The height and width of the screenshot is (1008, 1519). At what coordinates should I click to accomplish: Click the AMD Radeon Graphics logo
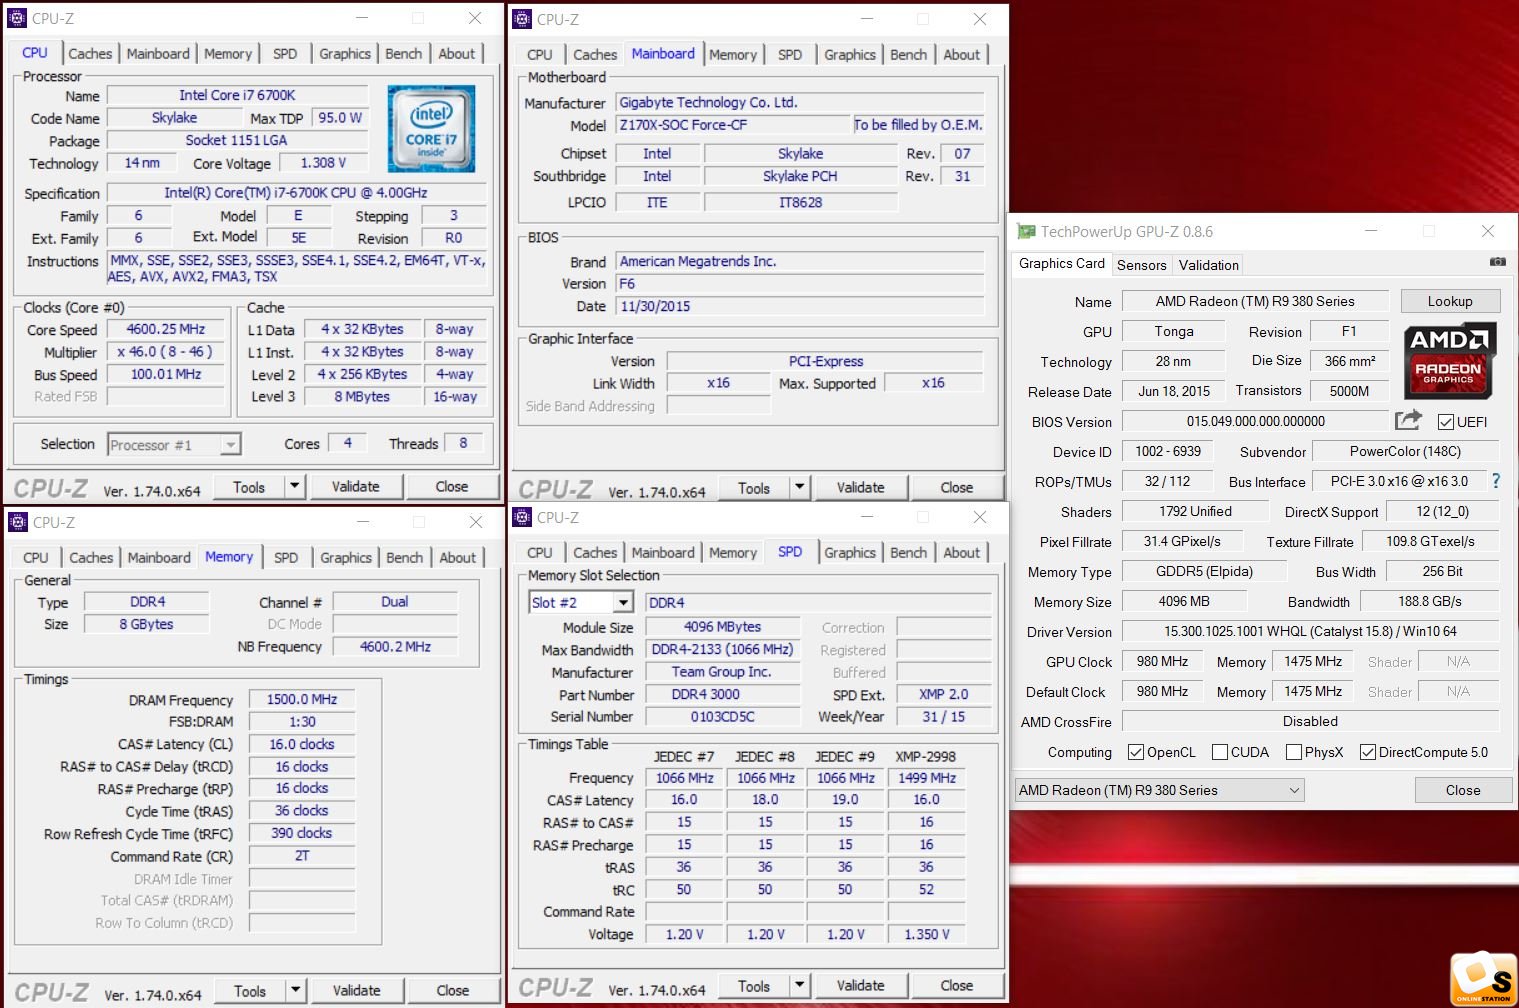[1449, 361]
